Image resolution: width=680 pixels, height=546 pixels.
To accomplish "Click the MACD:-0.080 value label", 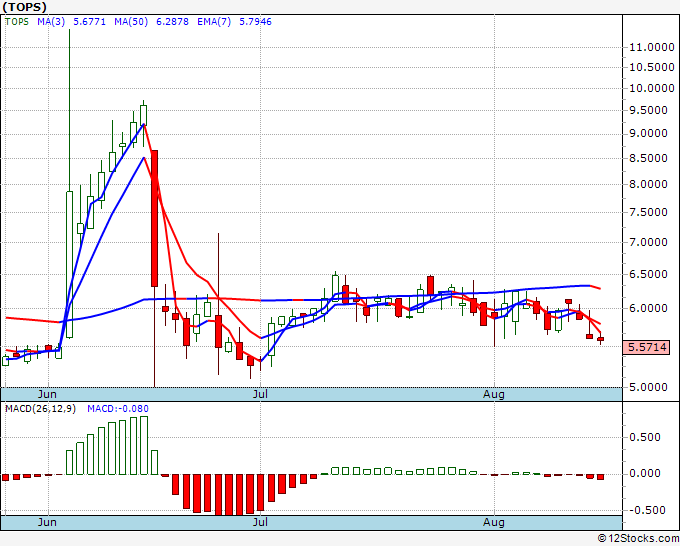I will click(116, 409).
